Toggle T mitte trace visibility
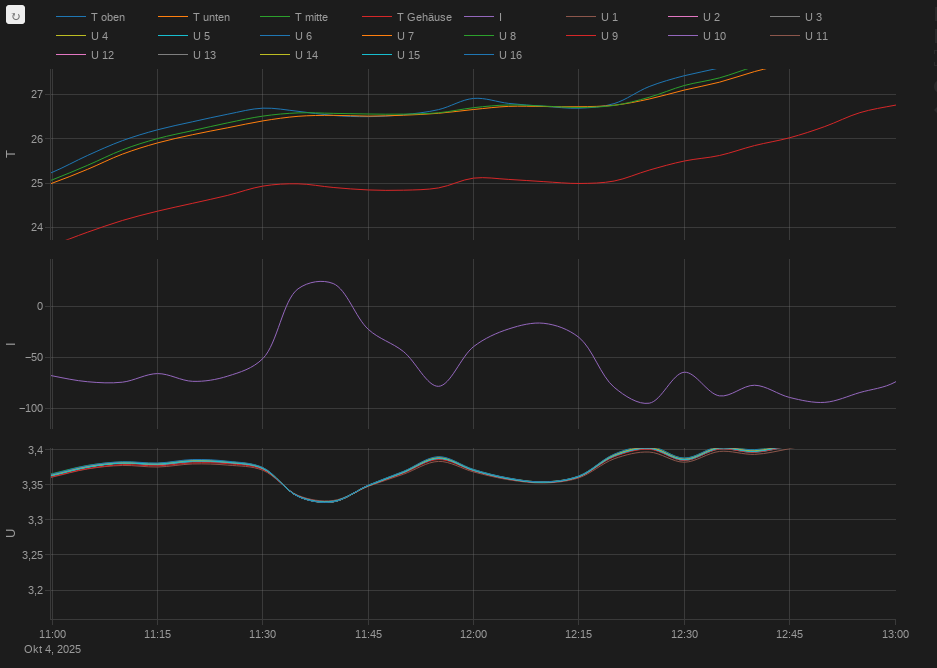 pos(311,18)
